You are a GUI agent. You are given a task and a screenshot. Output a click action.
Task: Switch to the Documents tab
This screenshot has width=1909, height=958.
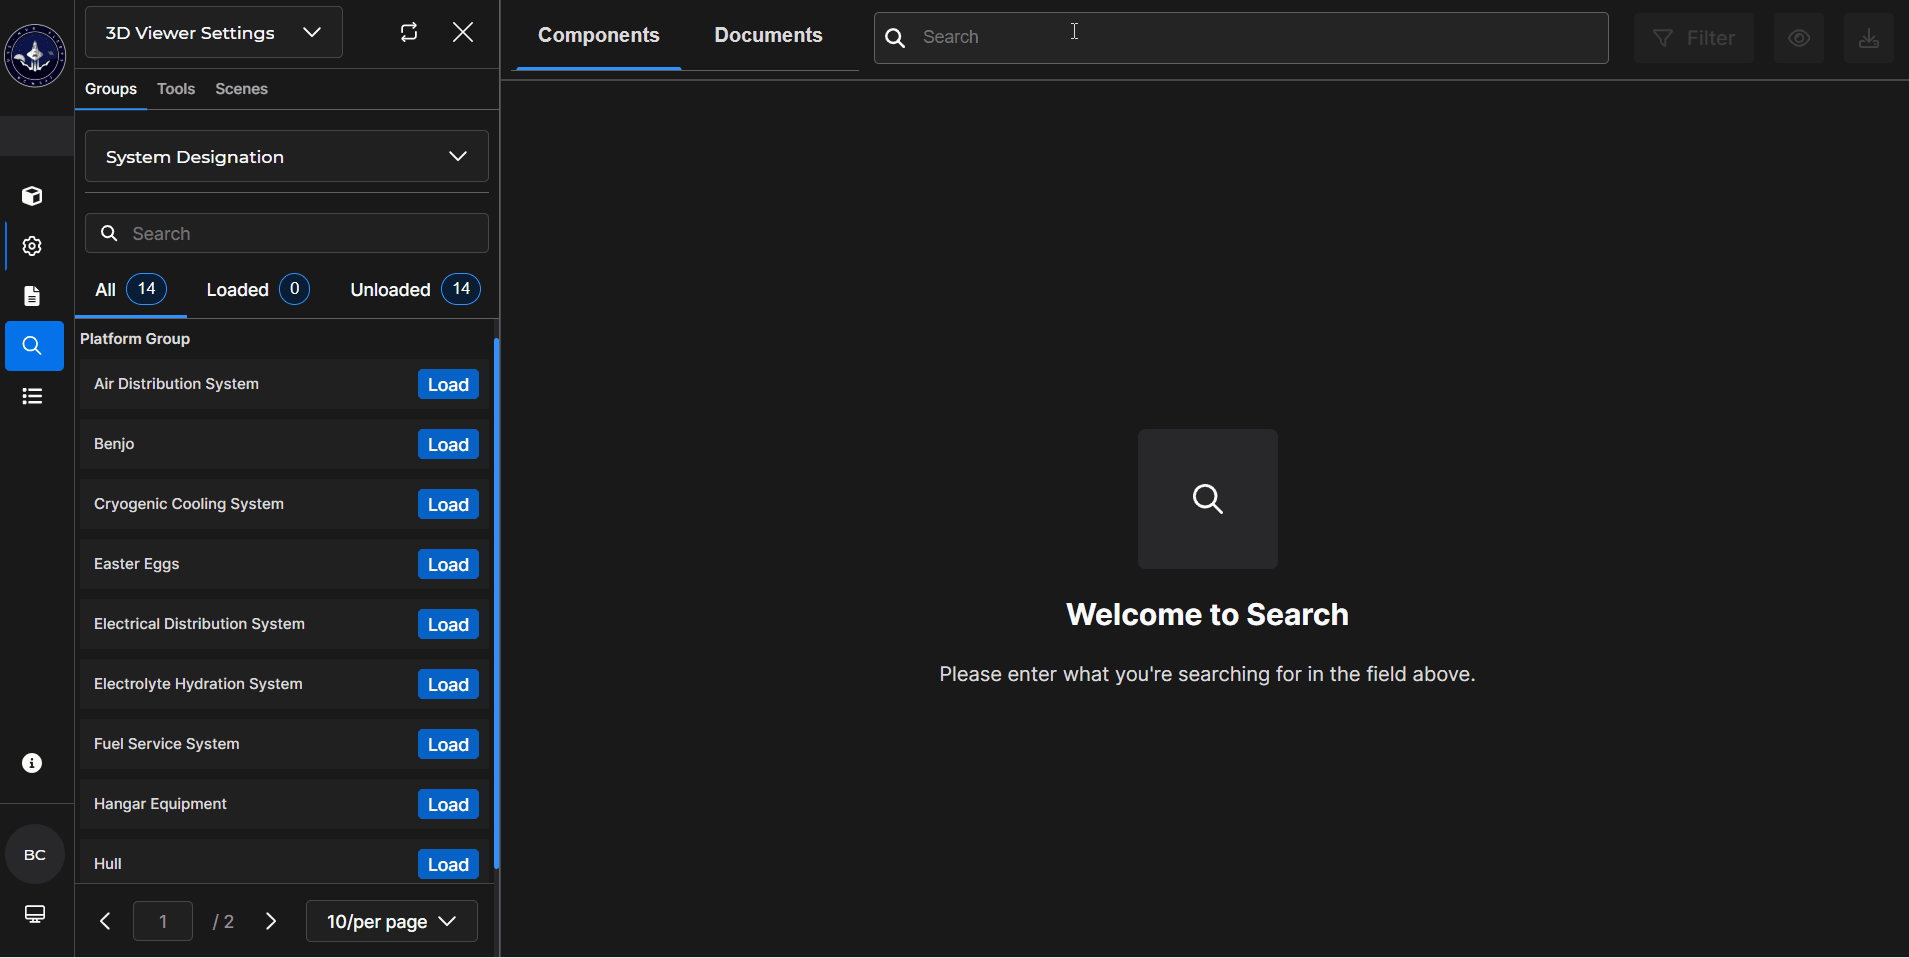coord(768,35)
